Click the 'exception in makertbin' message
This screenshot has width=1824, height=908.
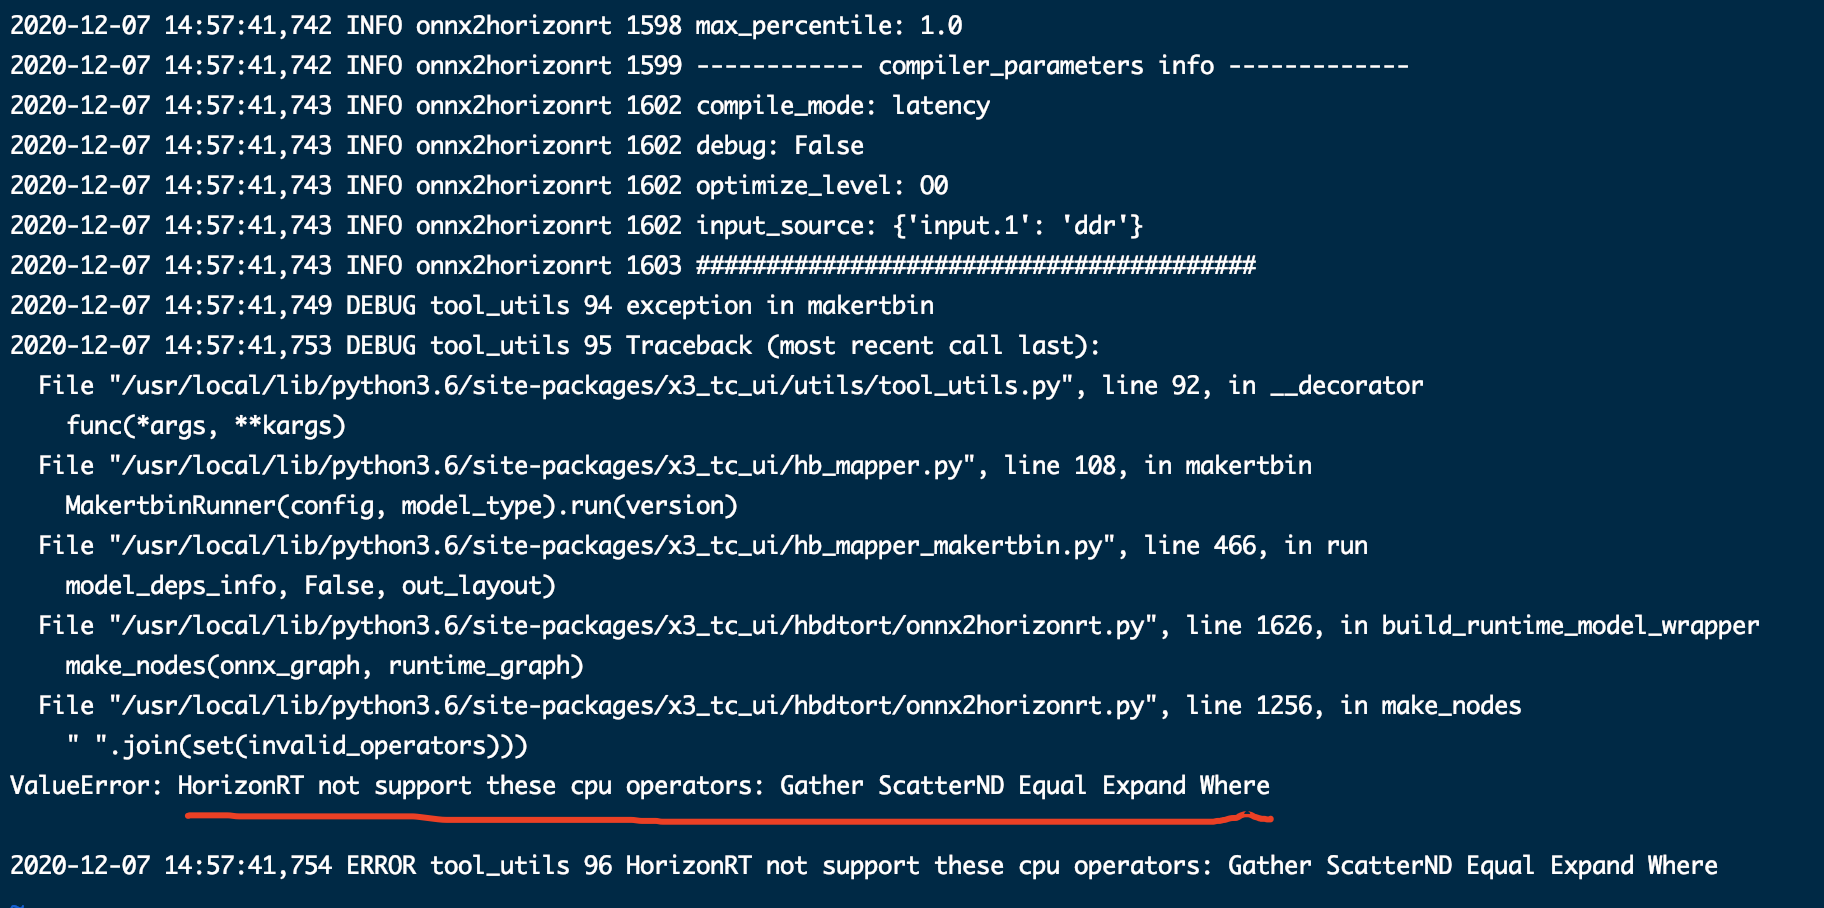point(779,306)
